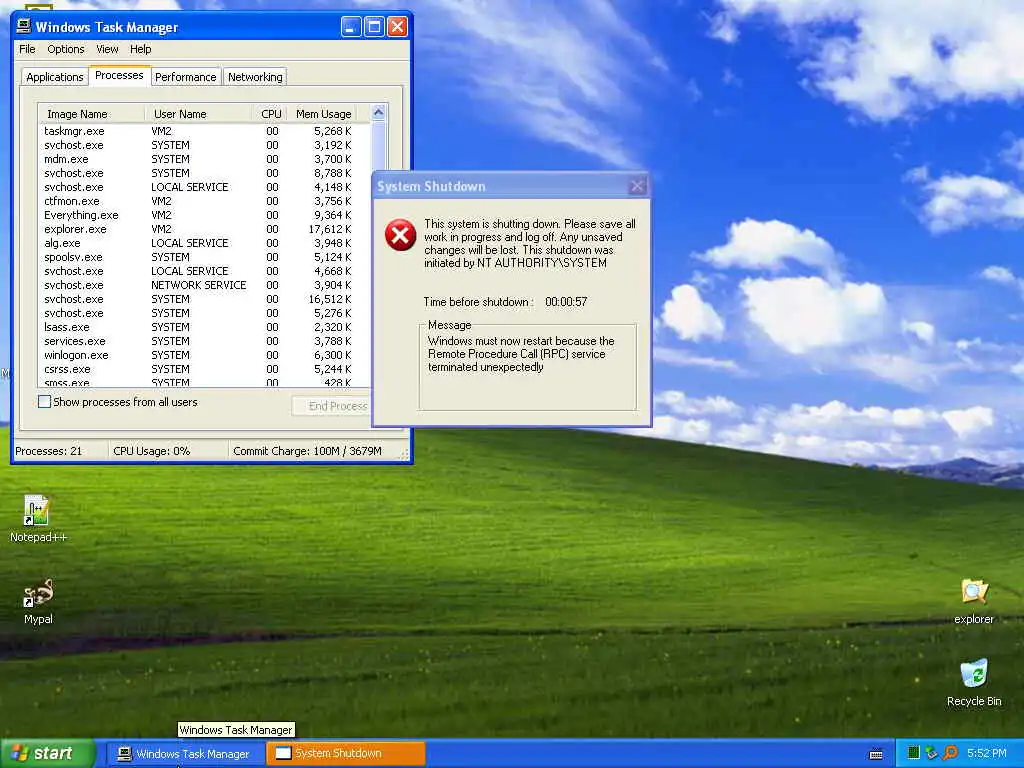
Task: Click the taskbar clock showing 5:52 PM
Action: click(x=987, y=753)
